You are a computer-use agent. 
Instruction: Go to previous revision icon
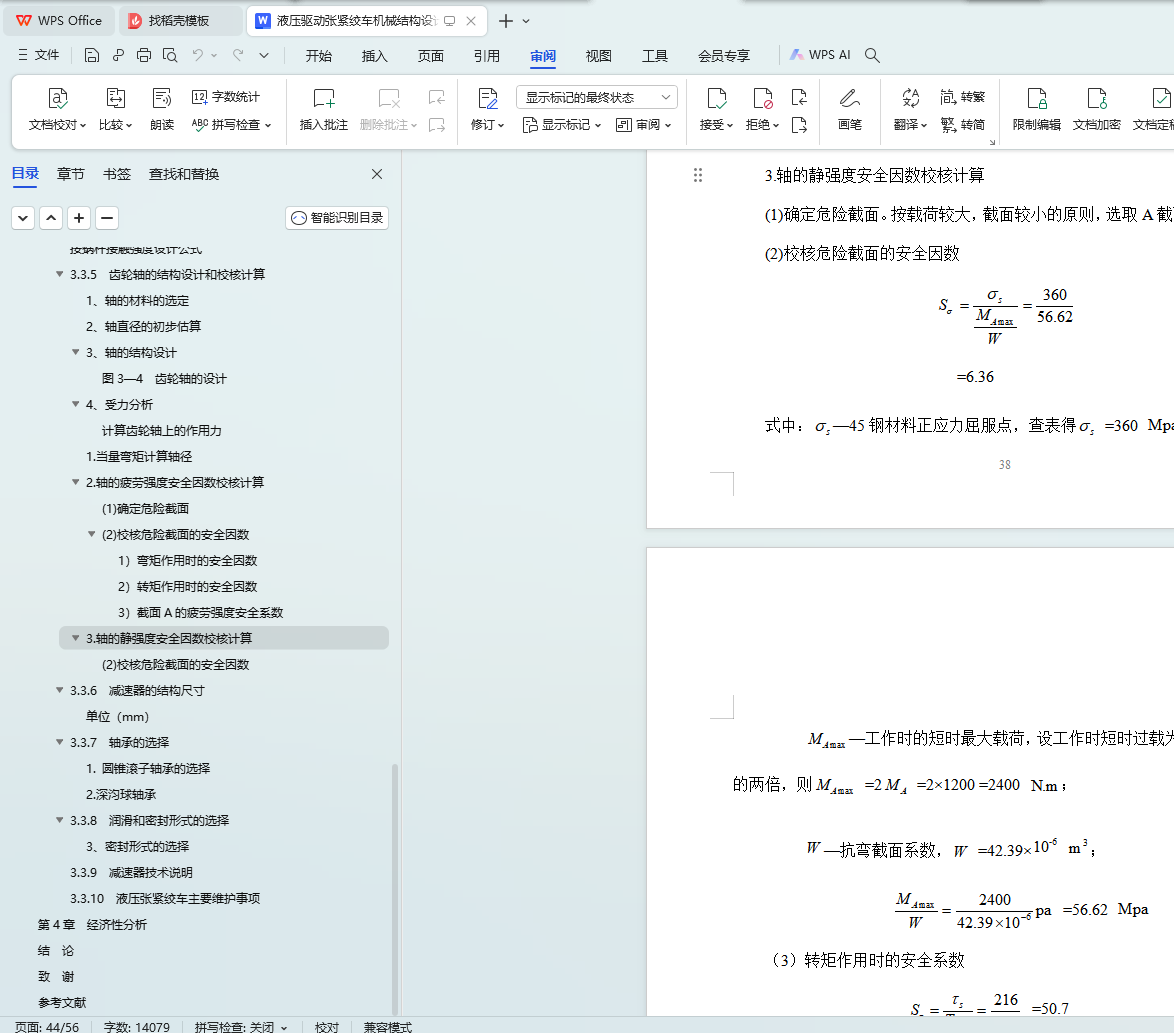point(799,97)
